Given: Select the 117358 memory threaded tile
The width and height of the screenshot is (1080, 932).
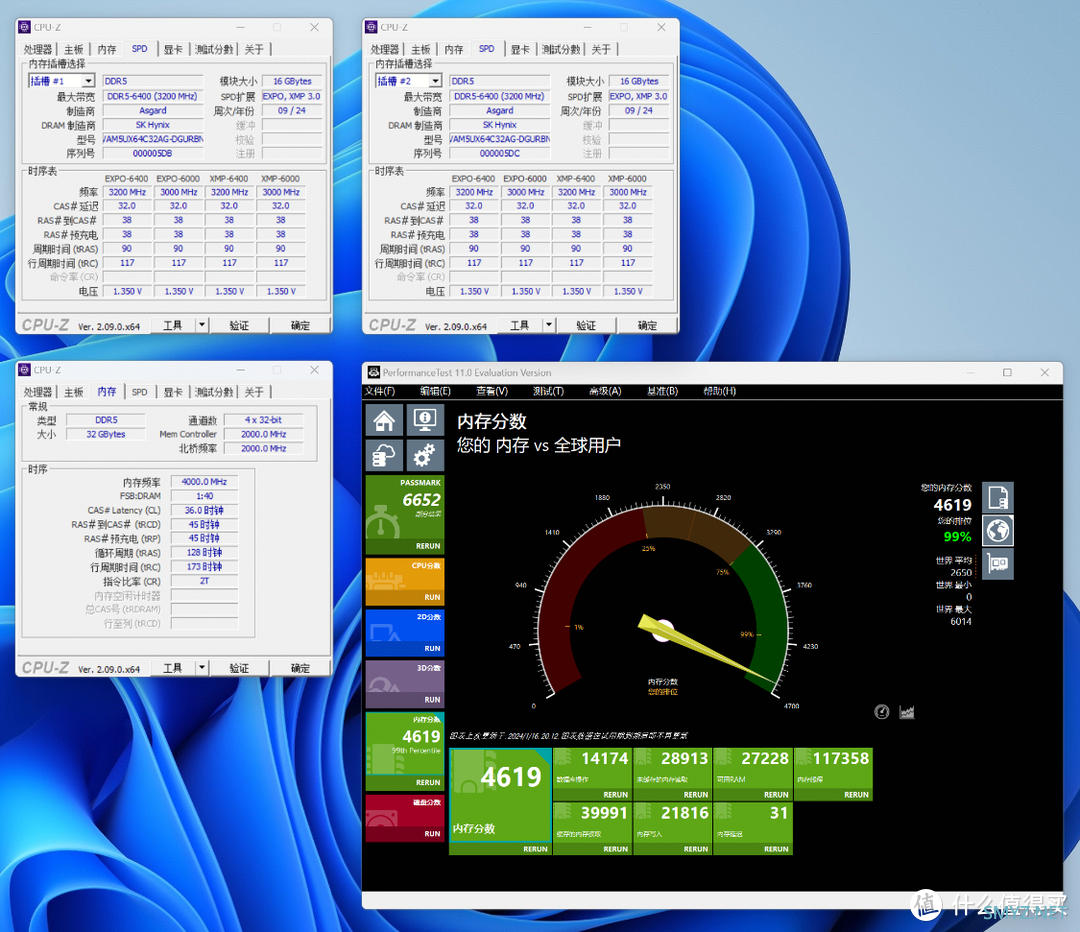Looking at the screenshot, I should pos(833,774).
